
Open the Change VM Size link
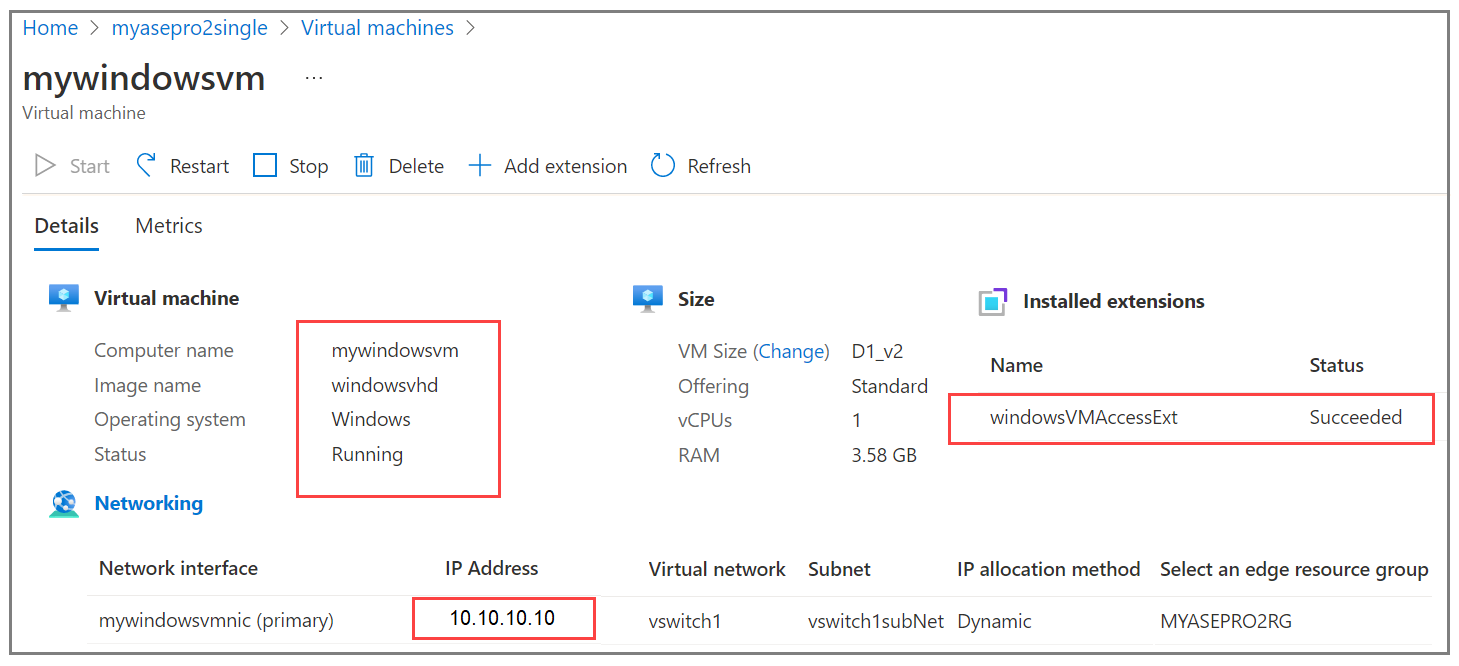(792, 351)
